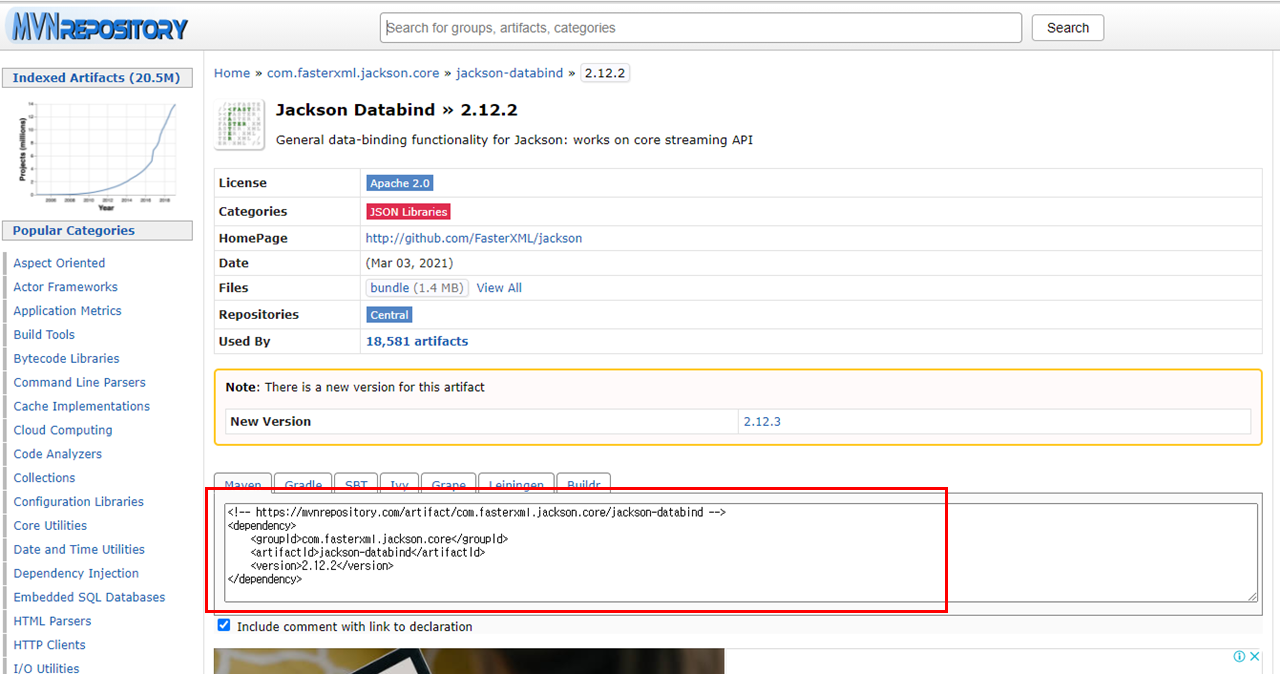Switch to the SBT tab

356,483
